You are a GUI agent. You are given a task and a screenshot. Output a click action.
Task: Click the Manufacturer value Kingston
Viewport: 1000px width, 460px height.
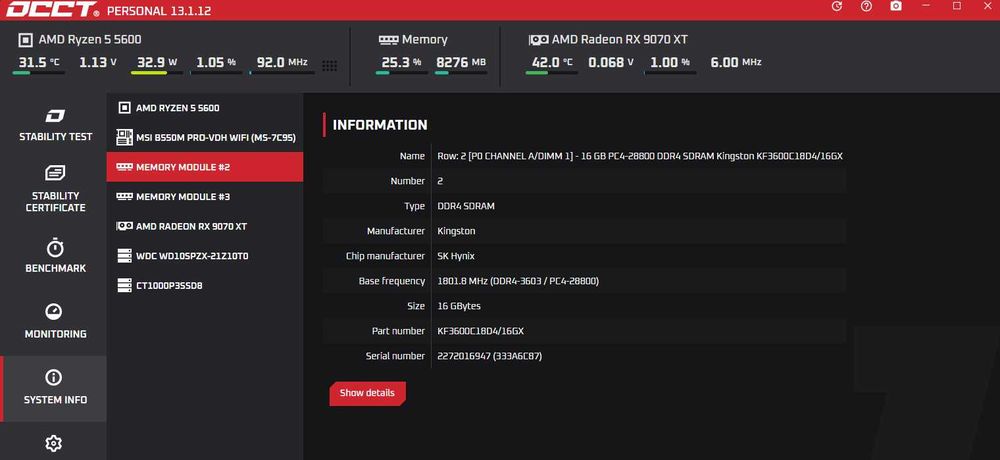coord(456,231)
